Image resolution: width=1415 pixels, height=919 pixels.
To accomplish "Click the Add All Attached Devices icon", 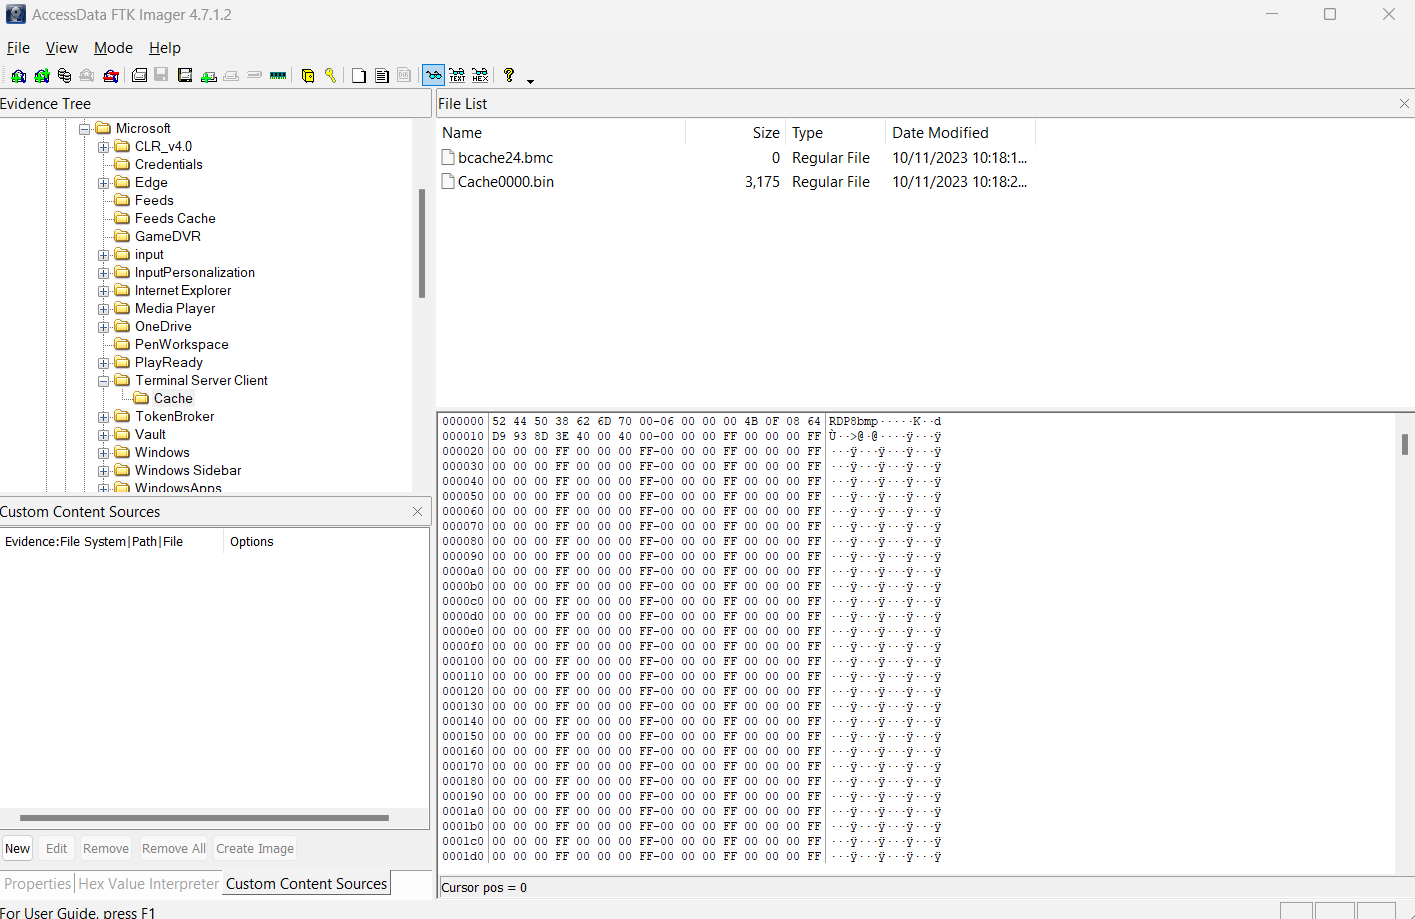I will pyautogui.click(x=42, y=75).
